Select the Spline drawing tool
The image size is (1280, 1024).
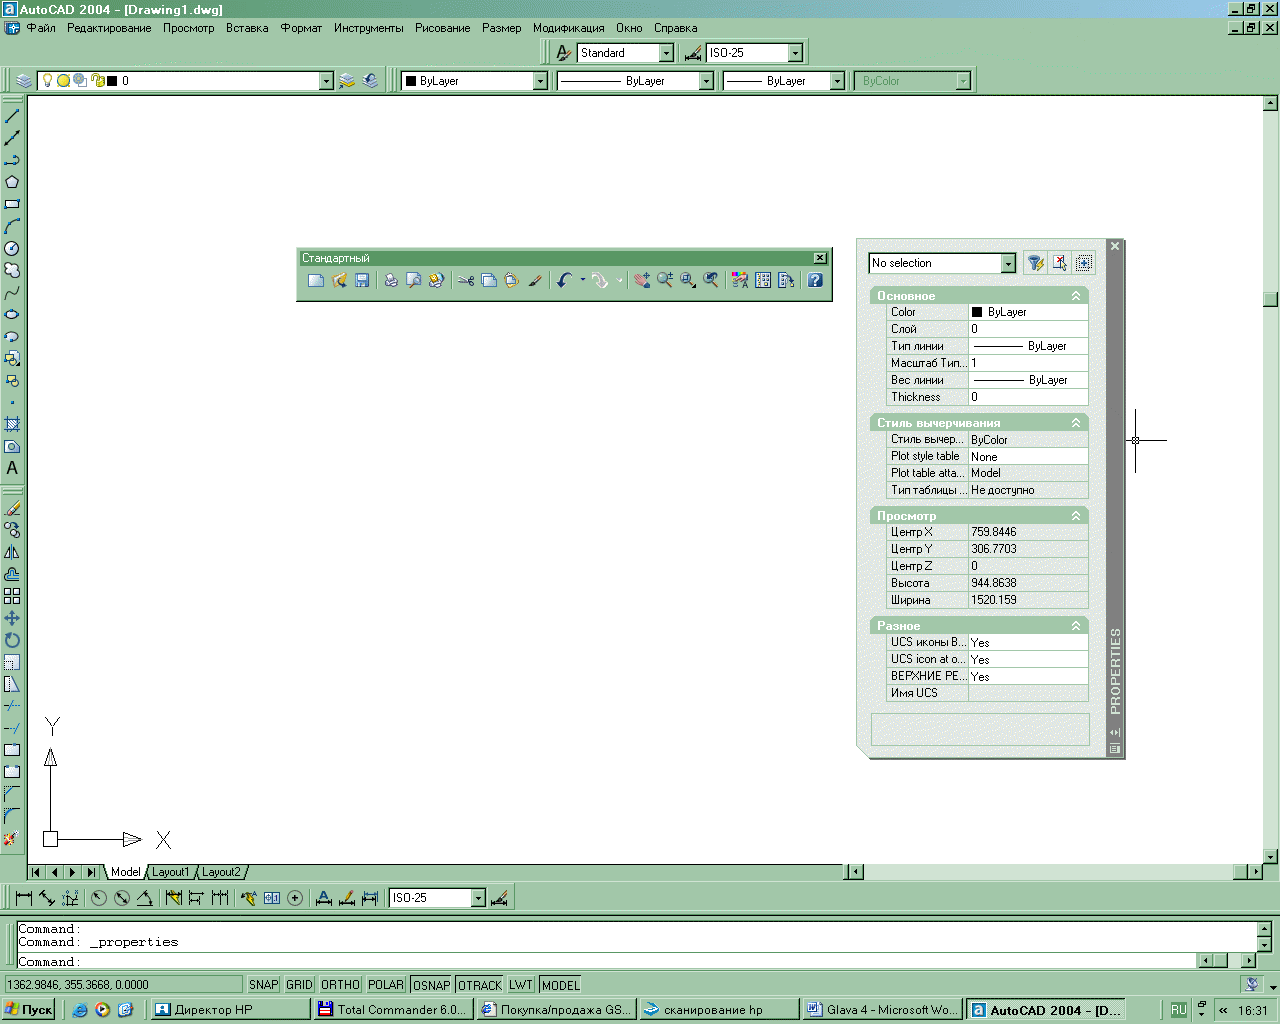tap(12, 292)
